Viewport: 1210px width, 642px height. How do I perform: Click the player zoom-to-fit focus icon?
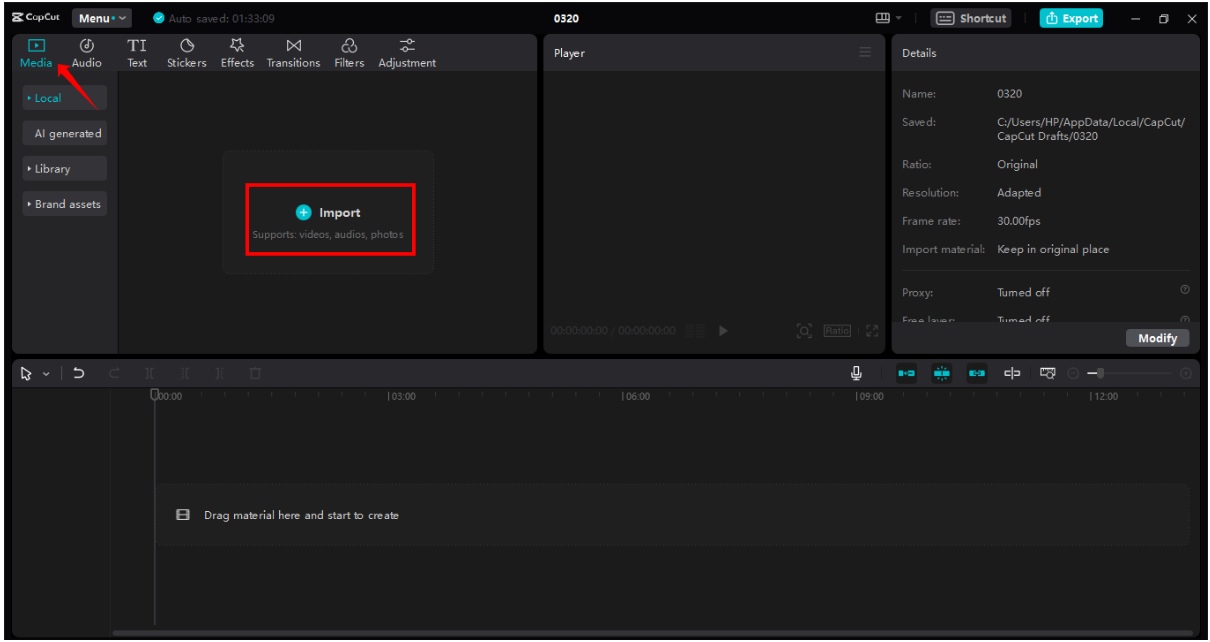coord(804,330)
